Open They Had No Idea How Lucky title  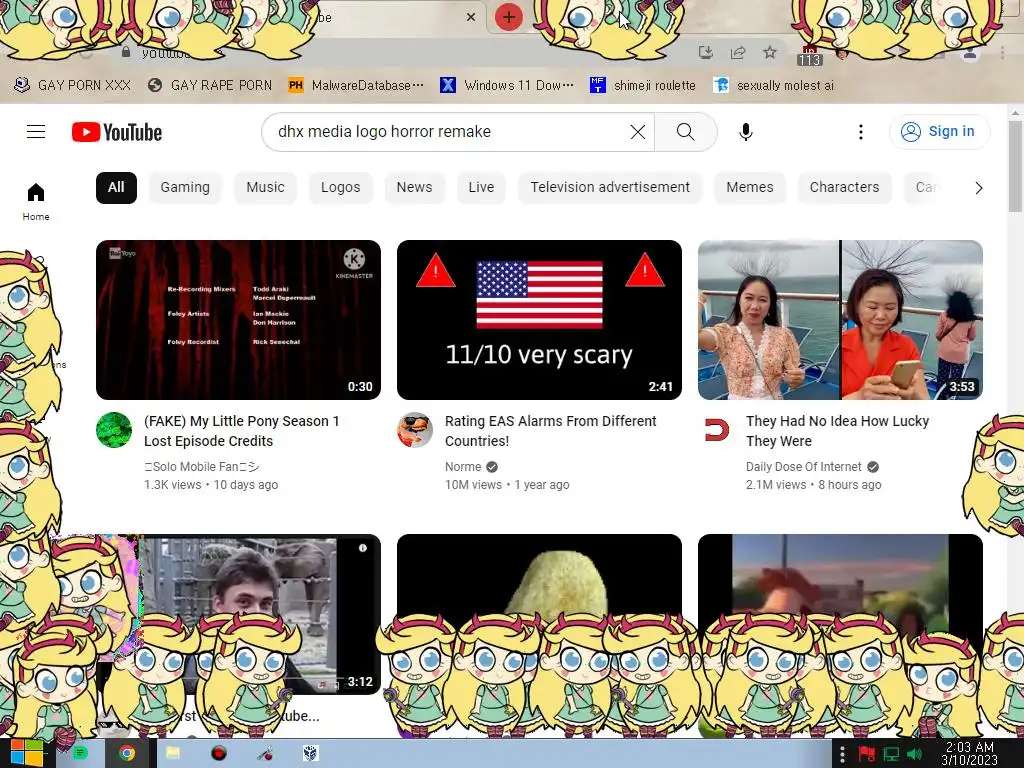tap(837, 431)
